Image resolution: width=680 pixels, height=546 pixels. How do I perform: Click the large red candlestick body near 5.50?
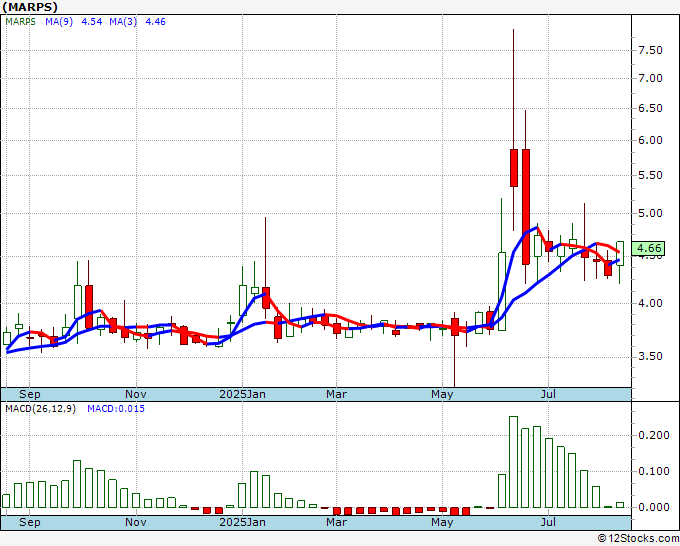[x=514, y=167]
